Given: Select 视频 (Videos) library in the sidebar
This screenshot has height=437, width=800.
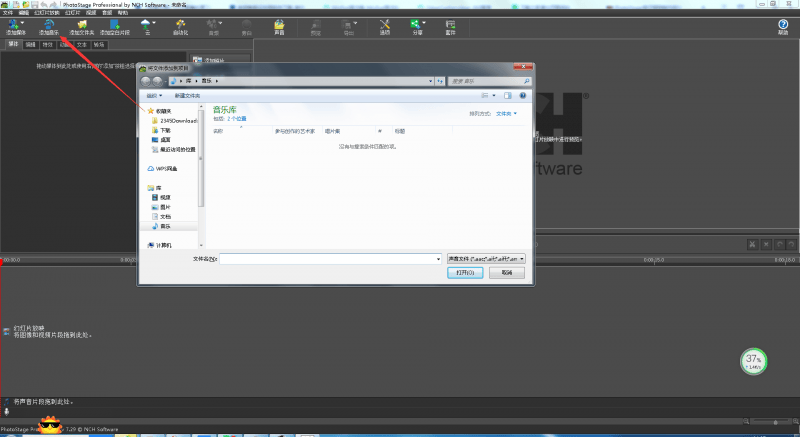Looking at the screenshot, I should coord(165,197).
